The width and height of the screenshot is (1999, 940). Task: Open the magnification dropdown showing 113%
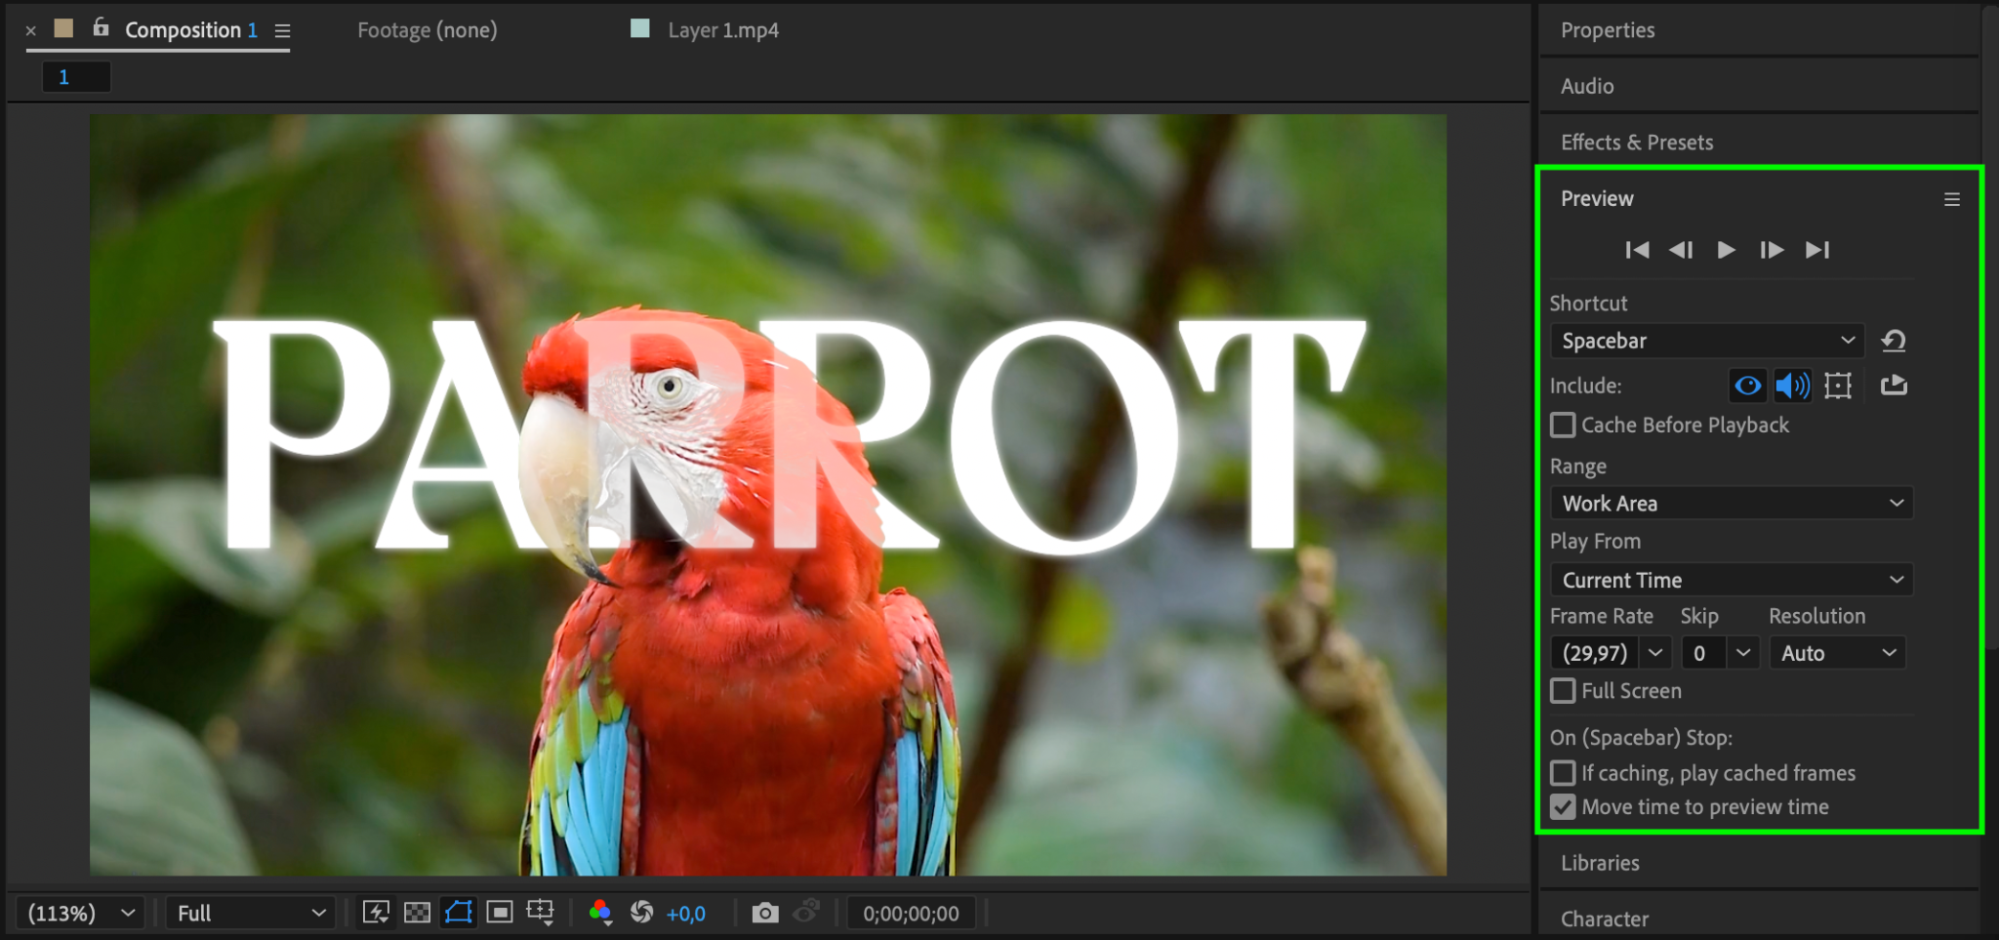[80, 913]
